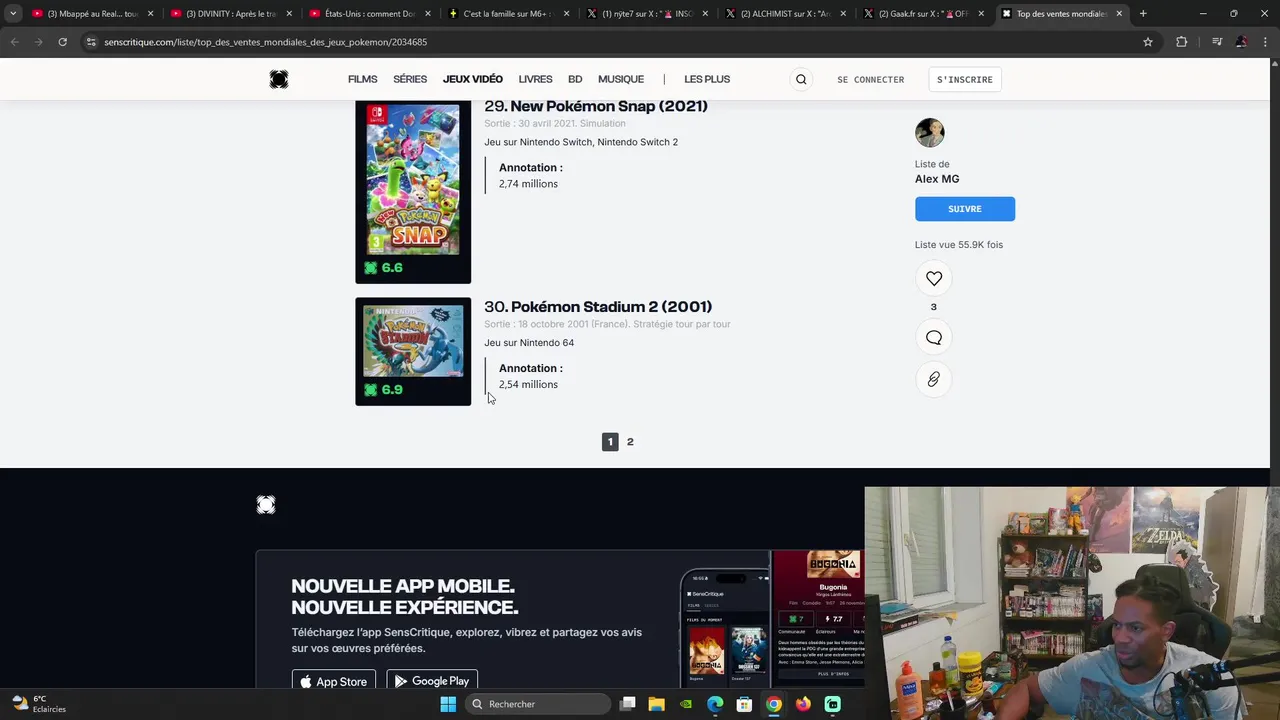
Task: Click 'Jeu sur Nintendo 64' text
Action: click(529, 343)
